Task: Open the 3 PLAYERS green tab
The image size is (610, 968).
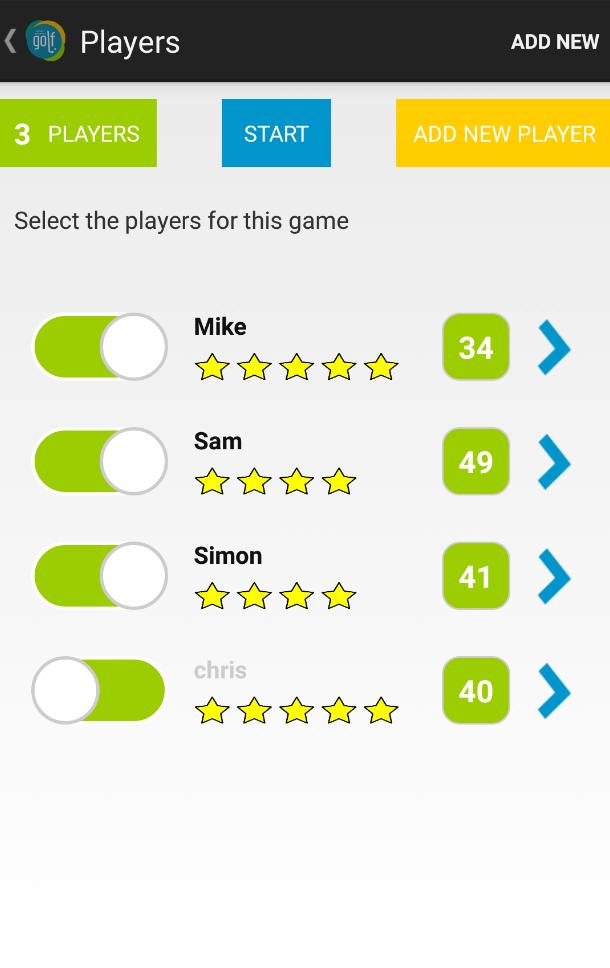Action: click(78, 133)
